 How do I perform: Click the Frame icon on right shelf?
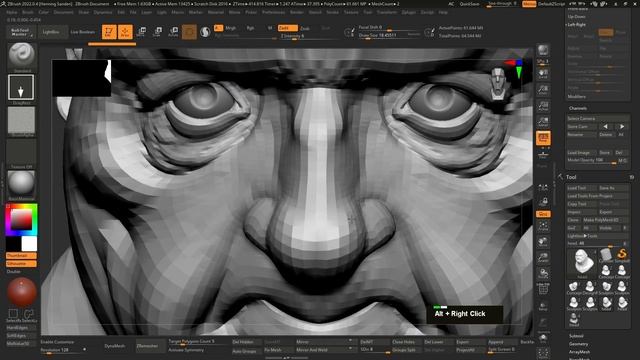coord(543,225)
